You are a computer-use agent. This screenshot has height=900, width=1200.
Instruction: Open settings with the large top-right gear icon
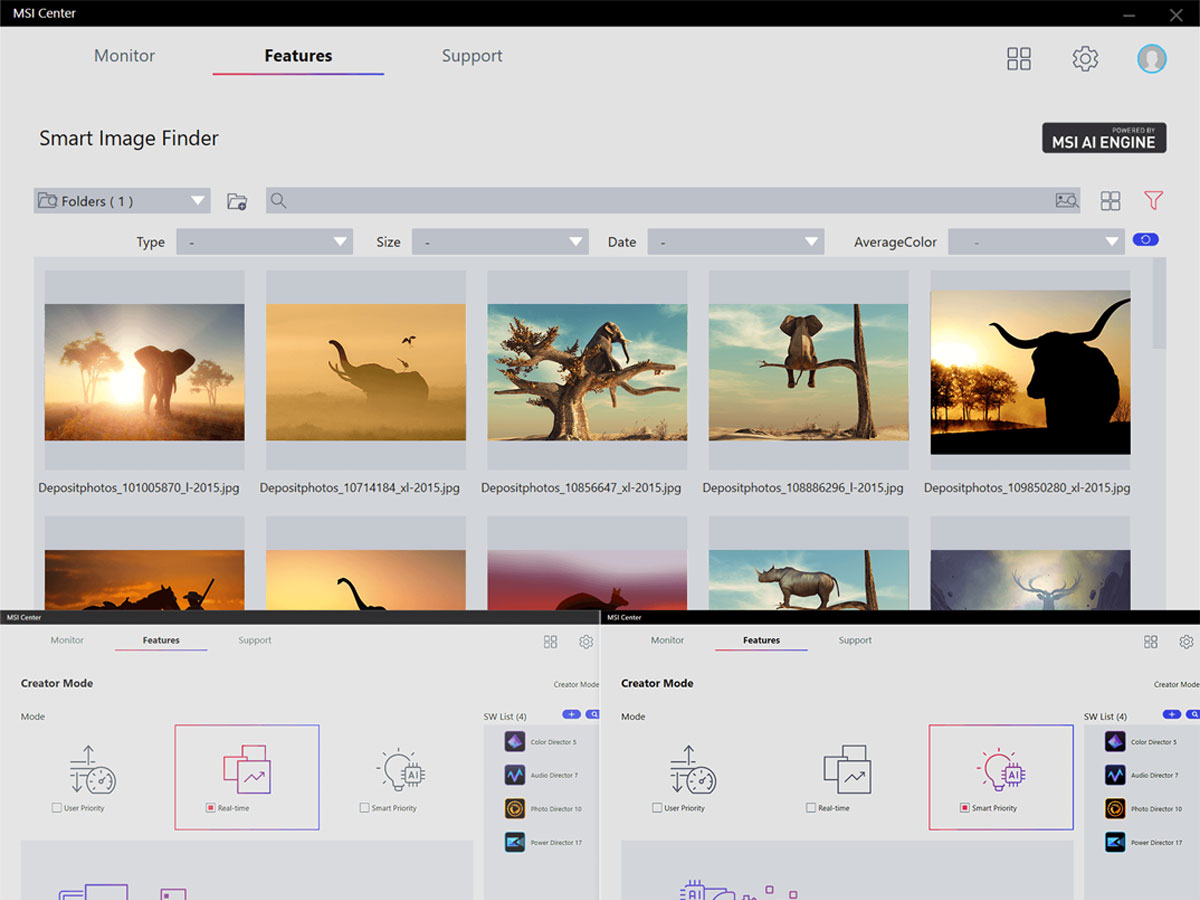point(1085,59)
